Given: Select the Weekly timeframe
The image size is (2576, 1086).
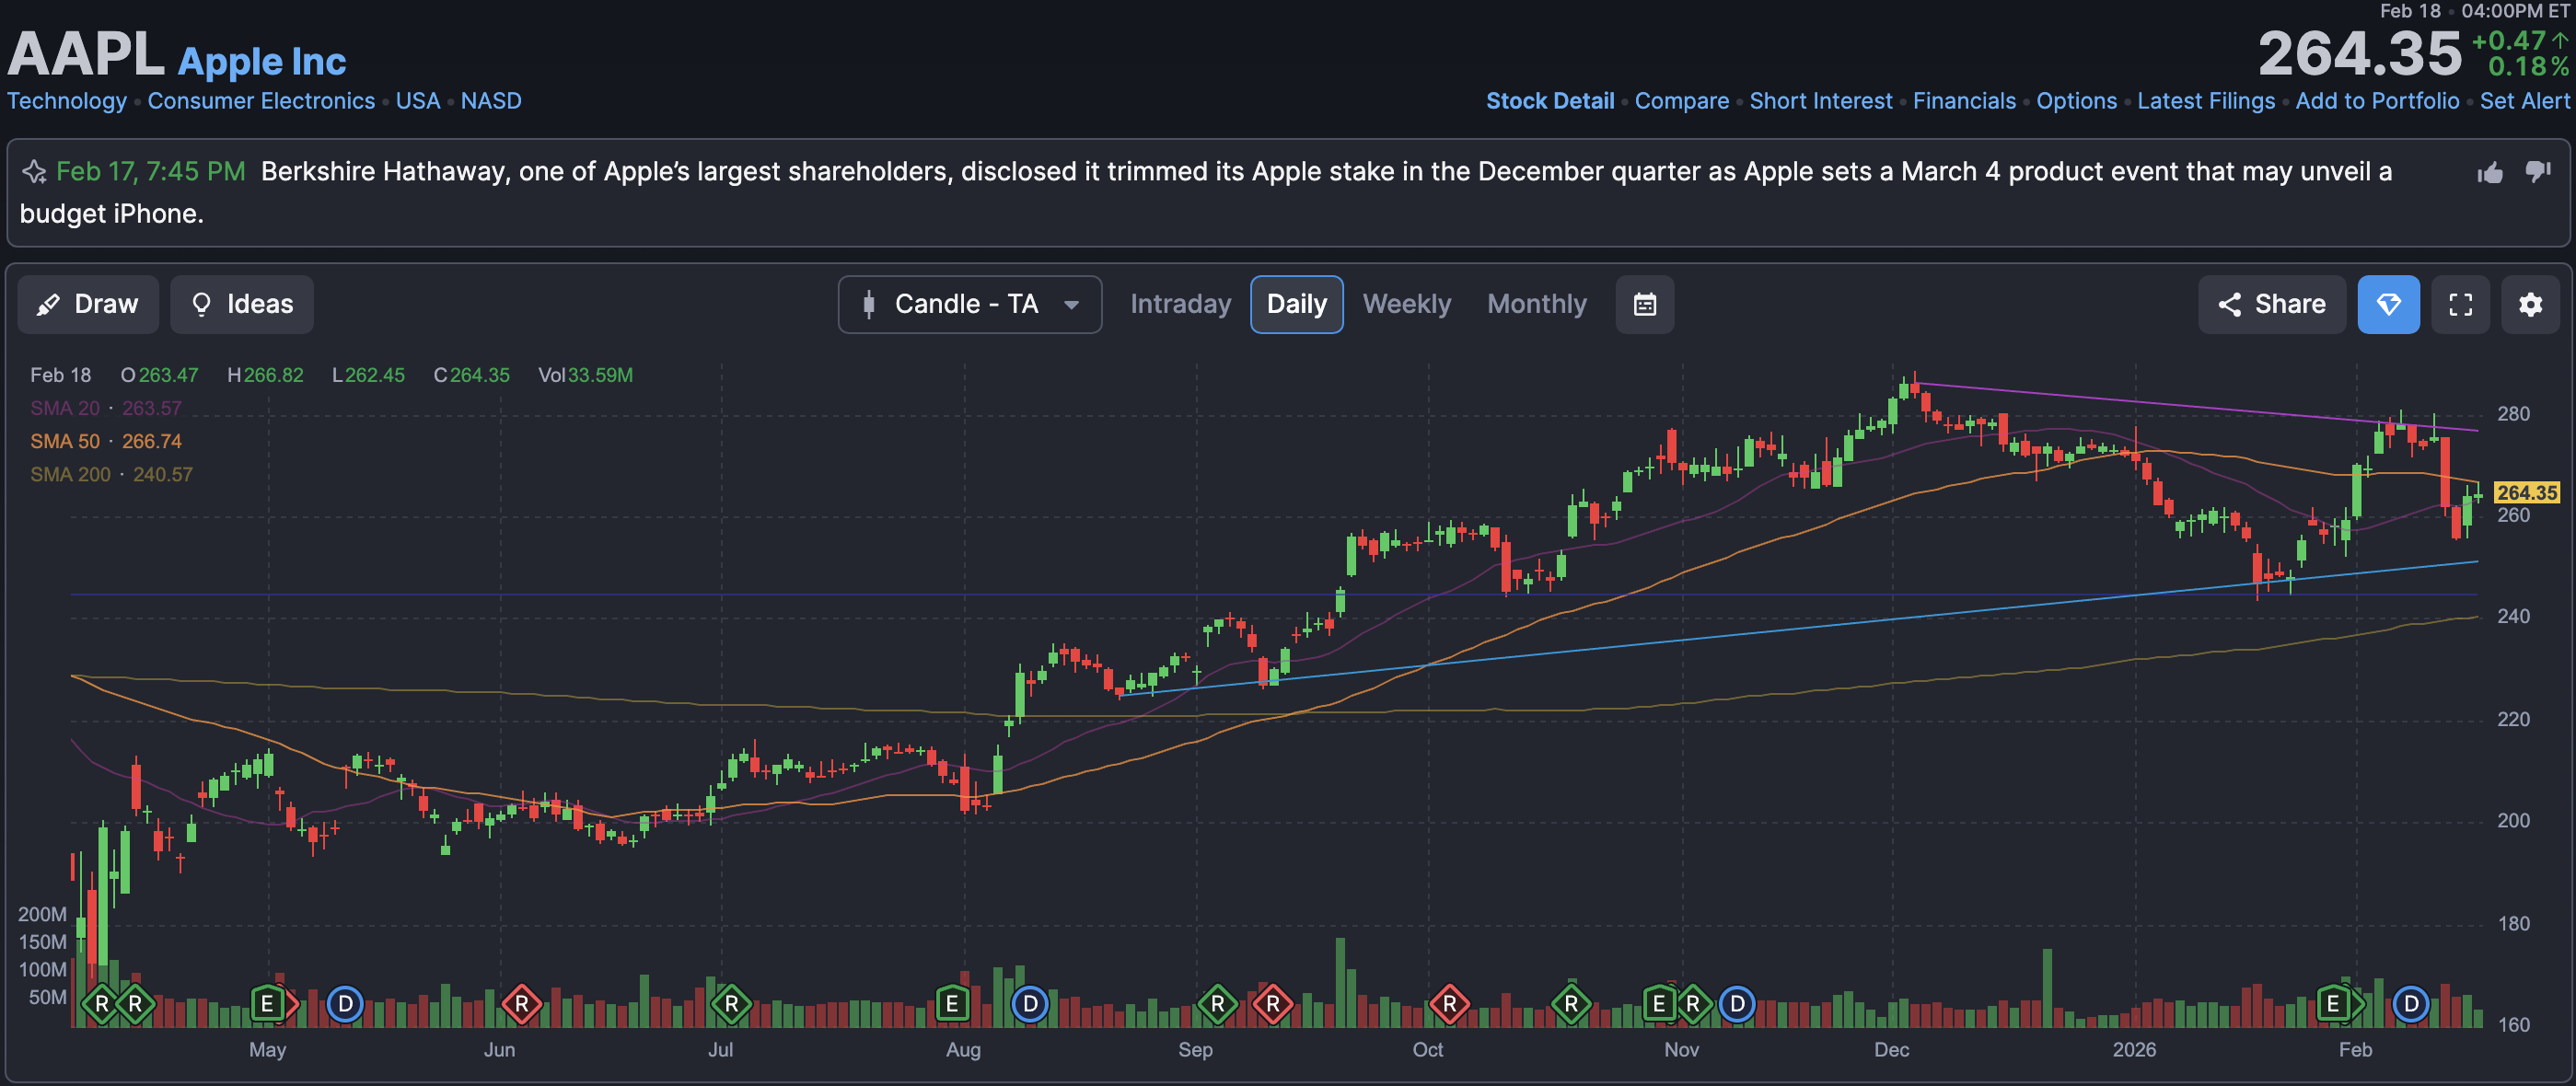Looking at the screenshot, I should pyautogui.click(x=1406, y=304).
